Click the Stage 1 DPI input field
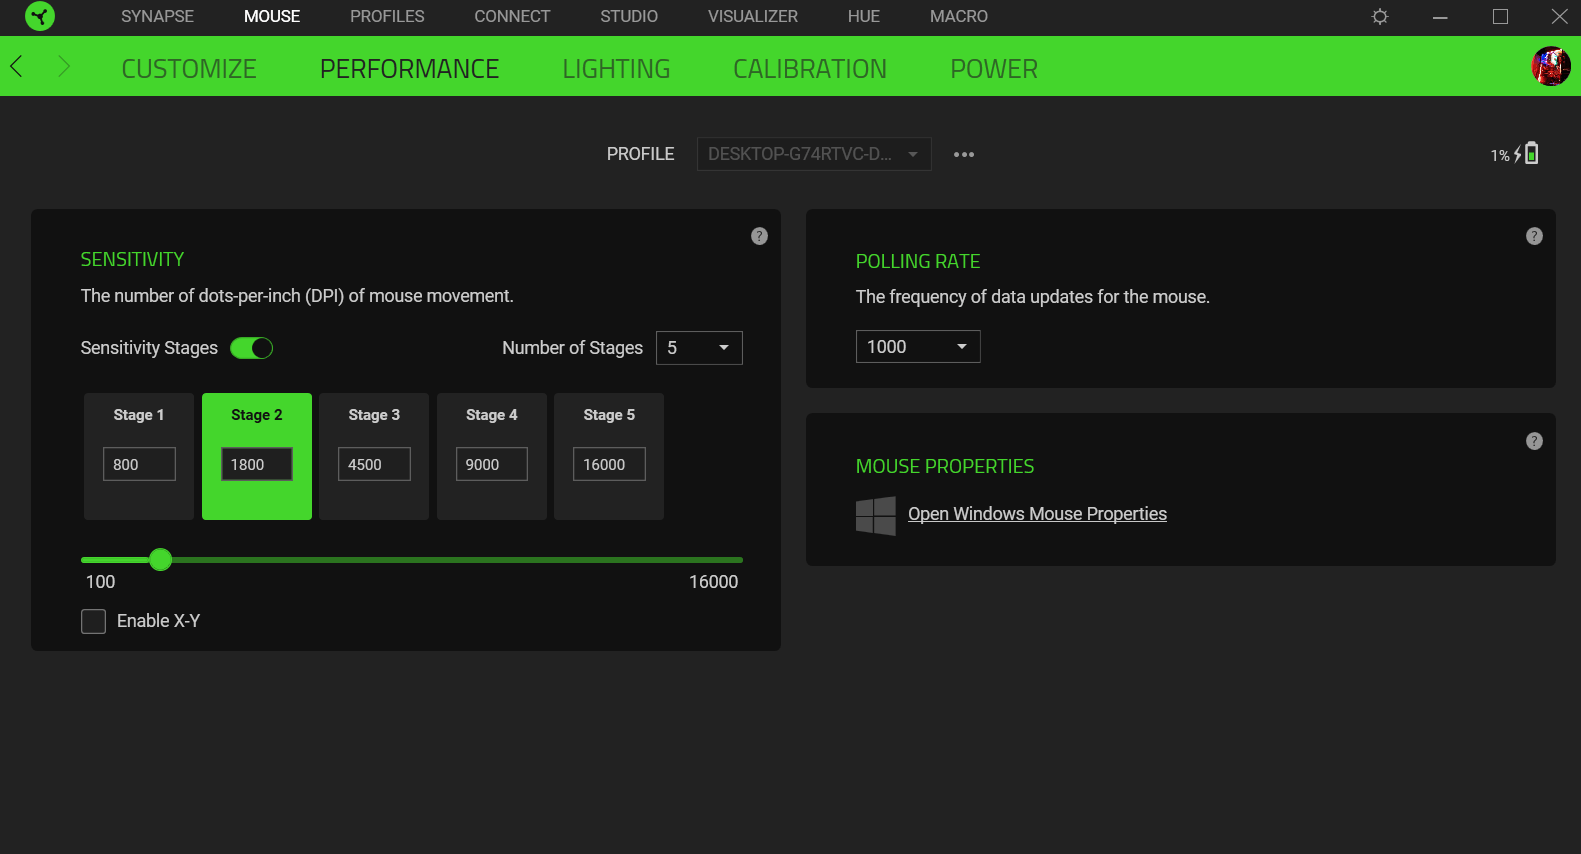Screen dimensions: 1581x854 pos(139,464)
